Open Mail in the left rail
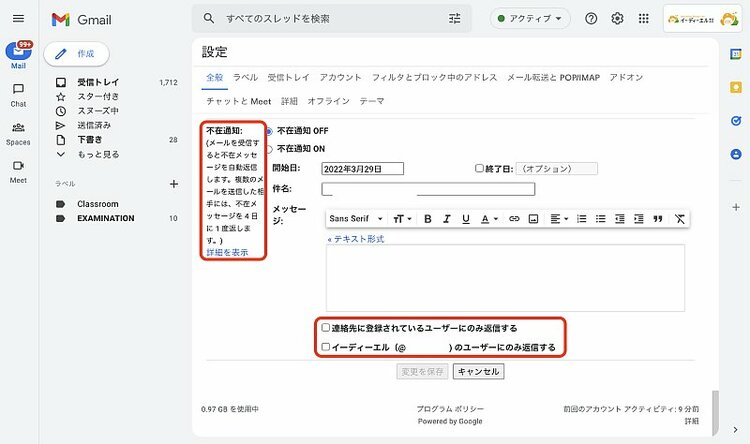Screen dimensions: 750x444 pos(18,55)
